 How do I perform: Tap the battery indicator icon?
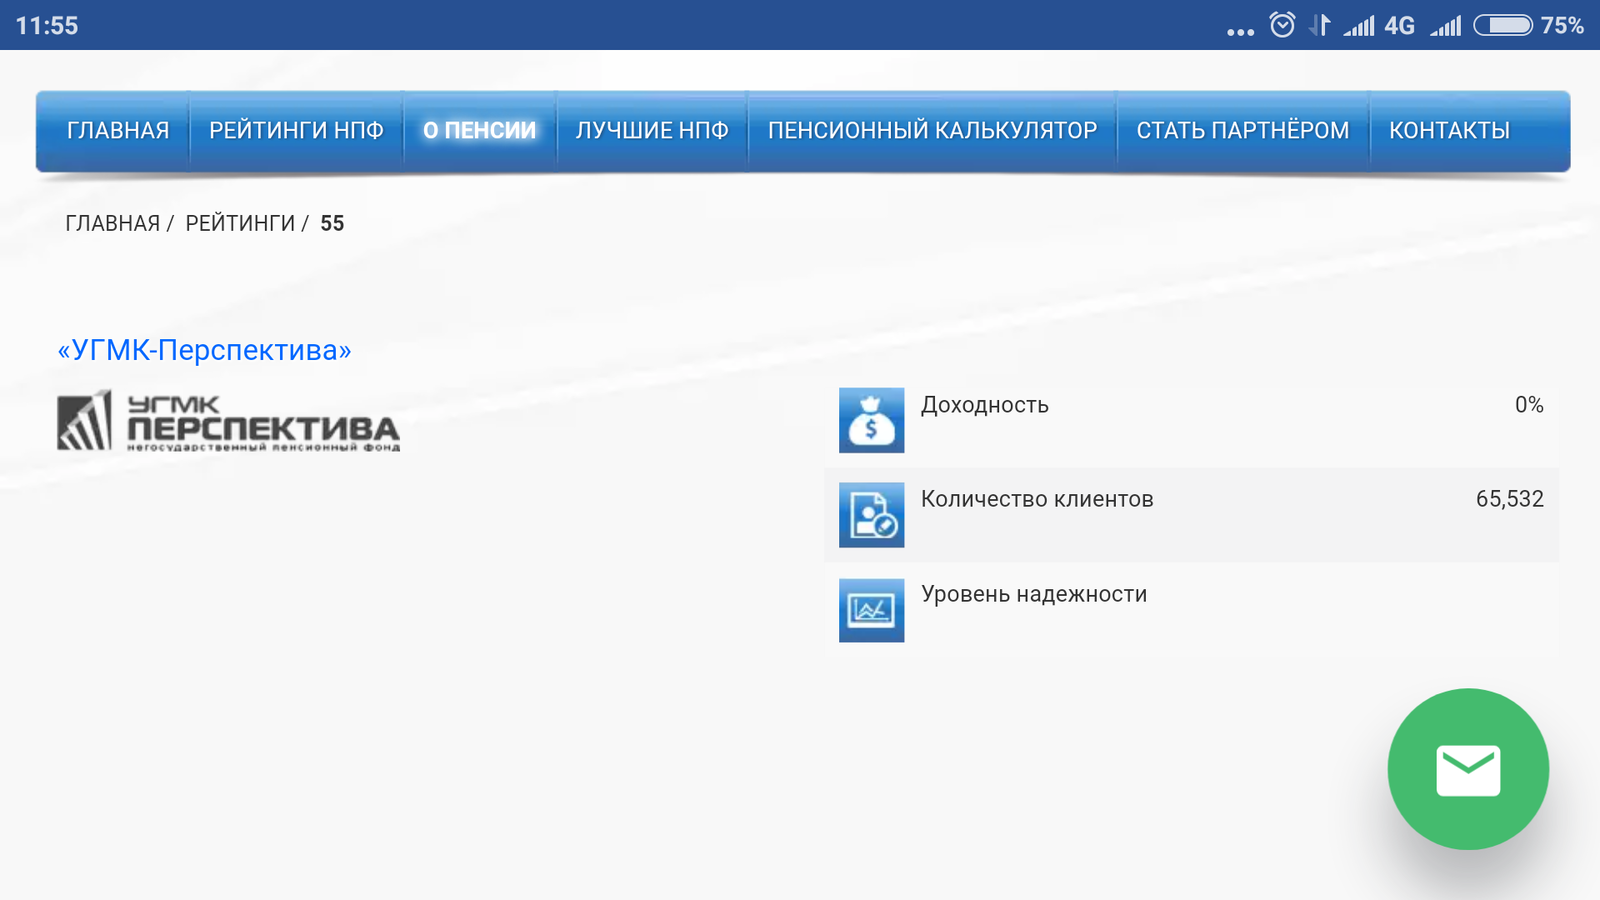tap(1503, 25)
